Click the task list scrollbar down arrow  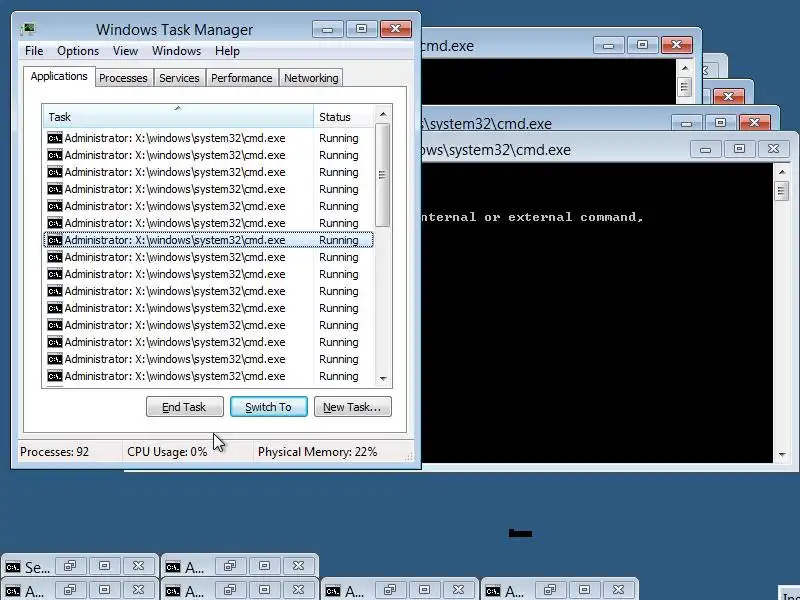click(383, 379)
